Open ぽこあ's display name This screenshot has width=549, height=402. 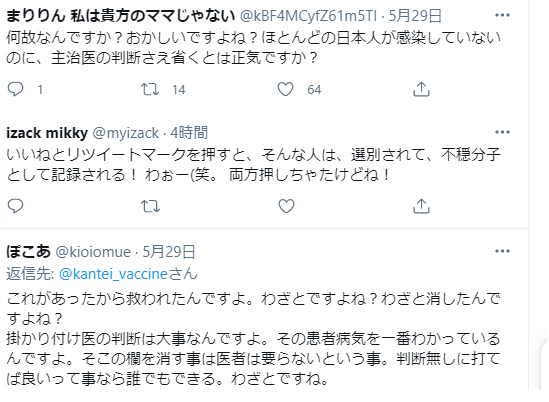(28, 251)
